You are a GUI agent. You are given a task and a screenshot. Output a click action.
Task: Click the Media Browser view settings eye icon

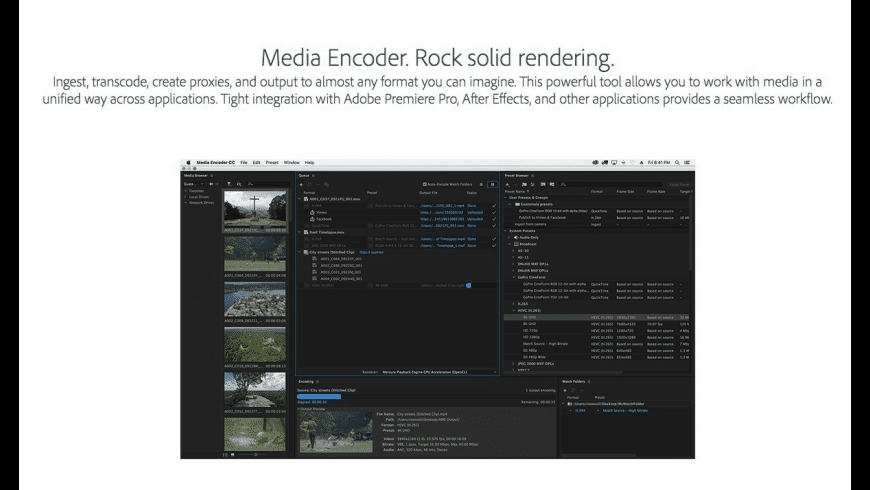pos(239,184)
